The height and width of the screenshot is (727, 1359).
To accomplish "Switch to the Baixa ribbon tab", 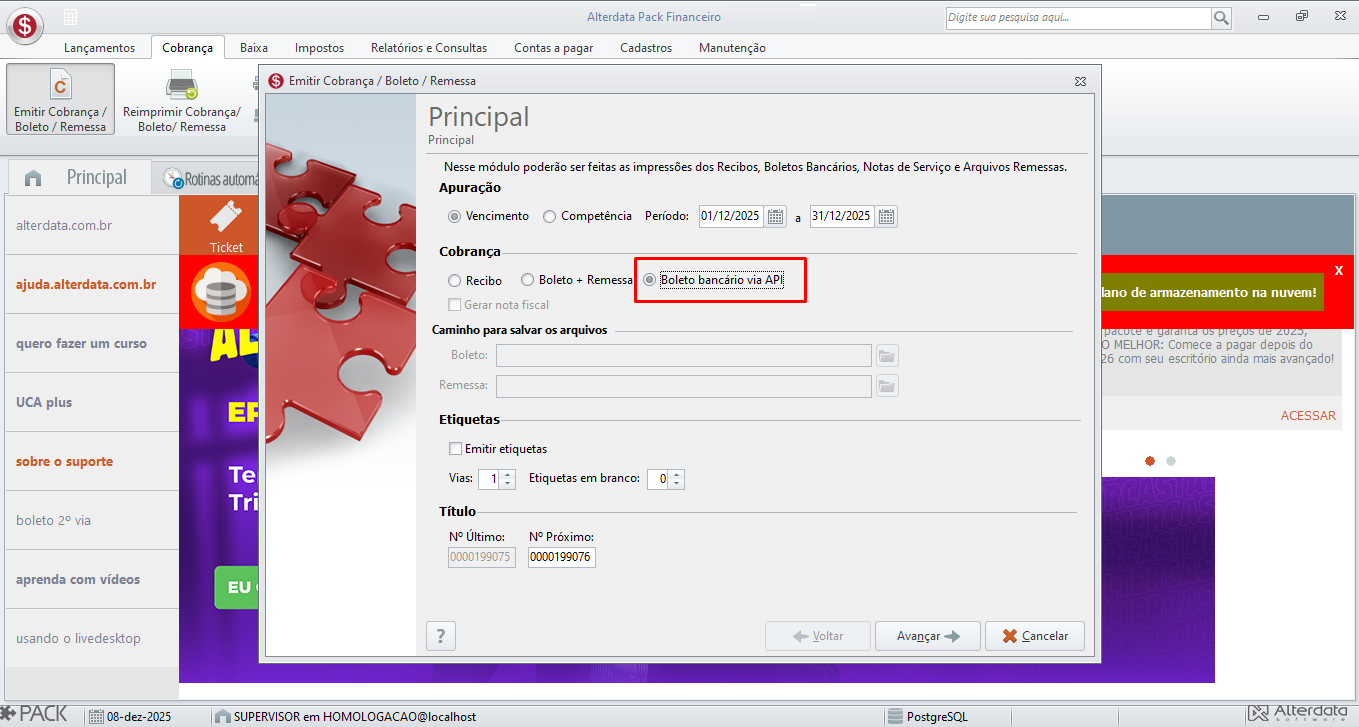I will [x=254, y=48].
